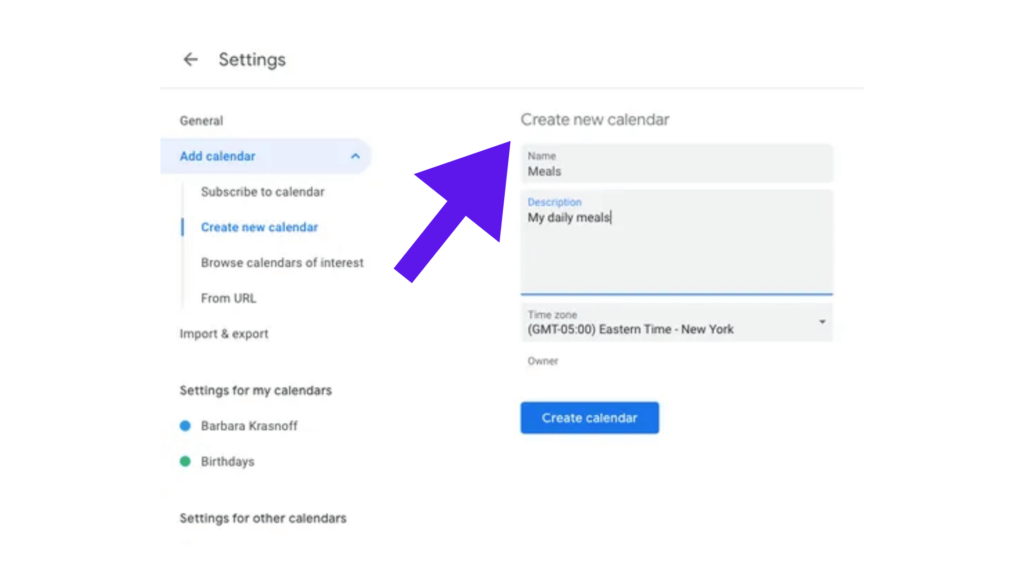Open Import & export settings
Image resolution: width=1024 pixels, height=576 pixels.
[224, 334]
